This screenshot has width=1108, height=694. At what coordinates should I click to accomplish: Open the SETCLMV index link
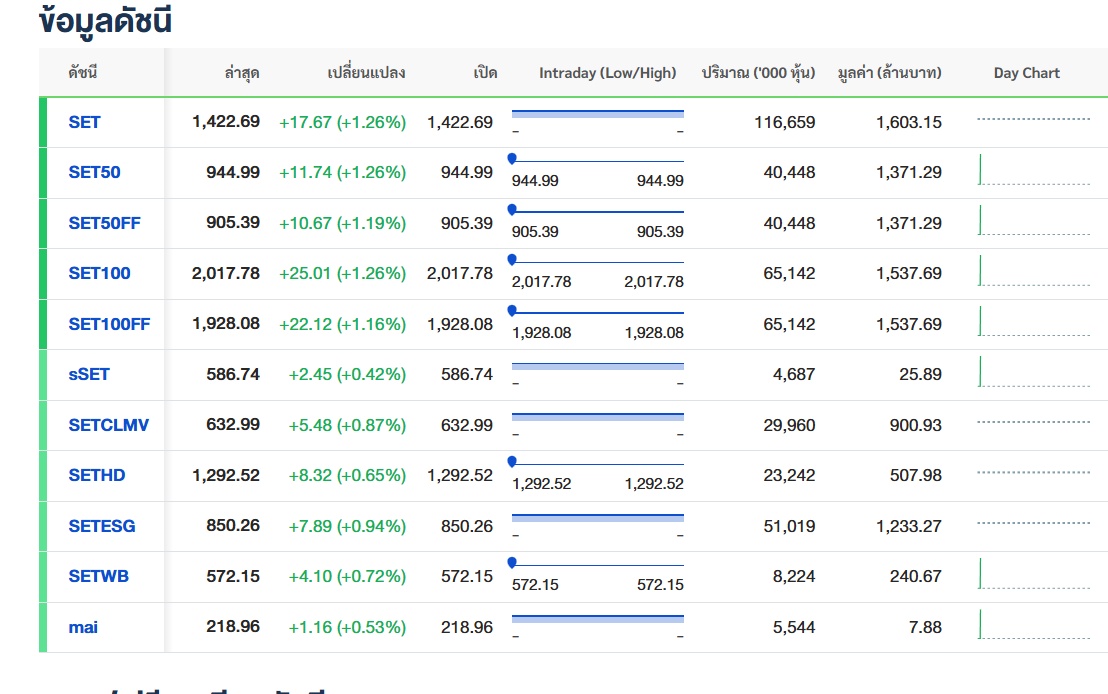[x=108, y=425]
